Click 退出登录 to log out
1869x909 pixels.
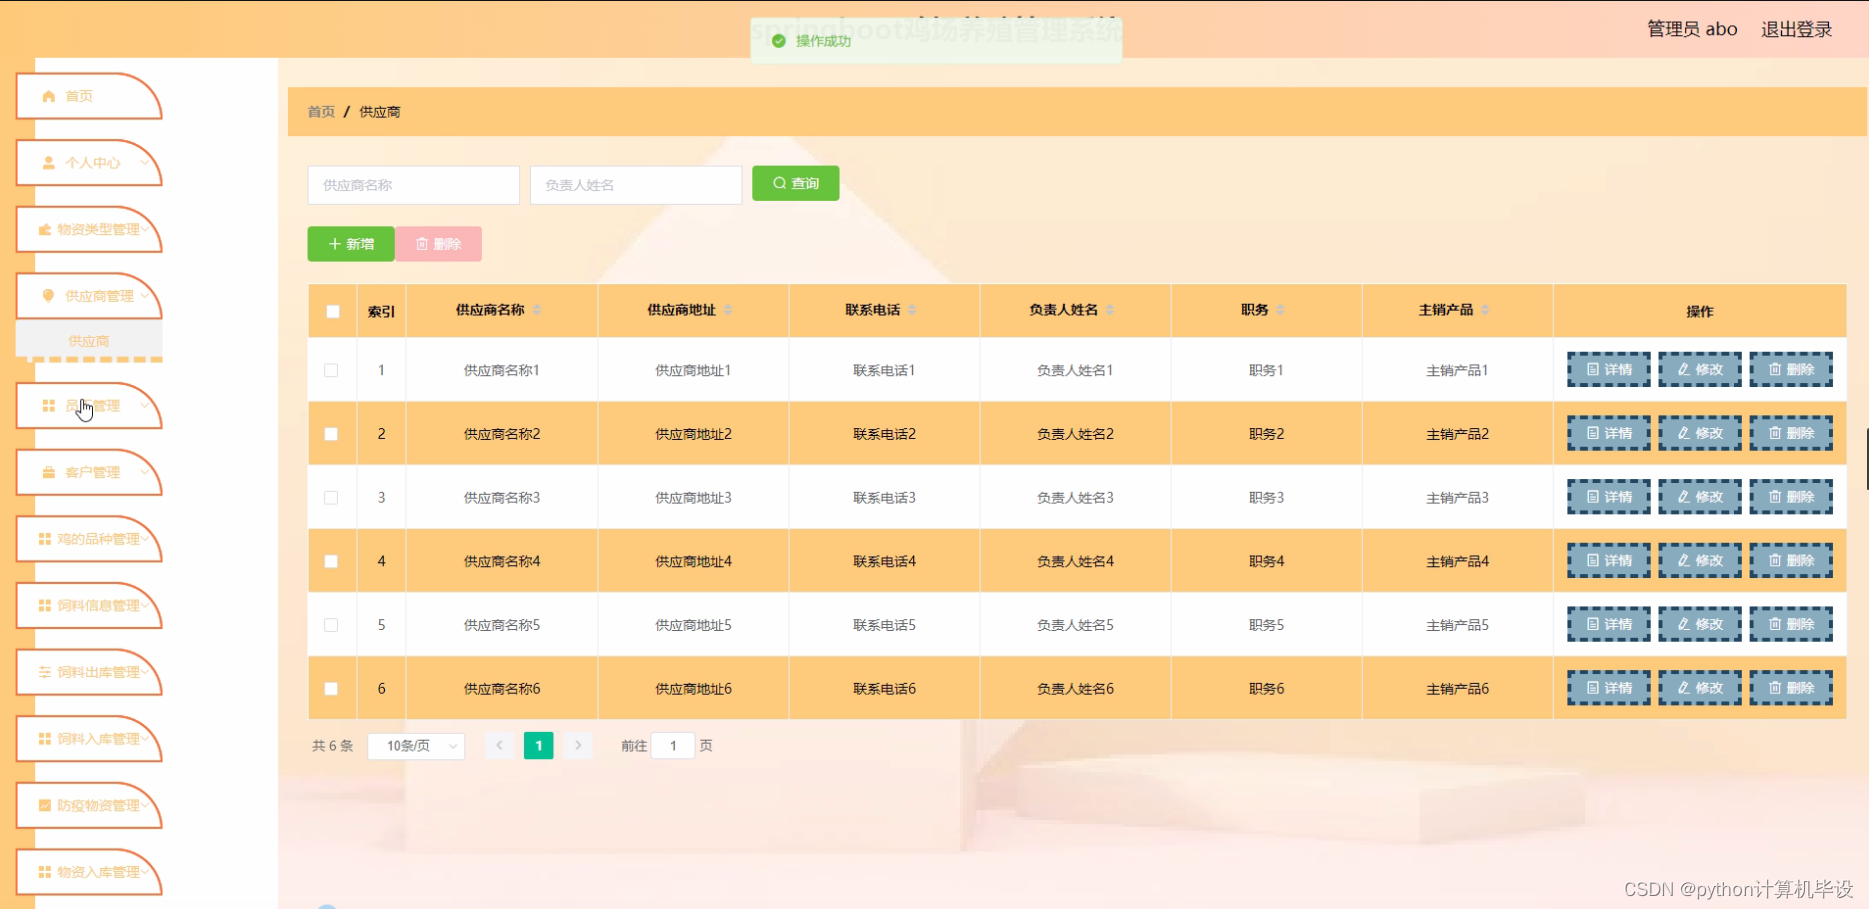point(1796,29)
